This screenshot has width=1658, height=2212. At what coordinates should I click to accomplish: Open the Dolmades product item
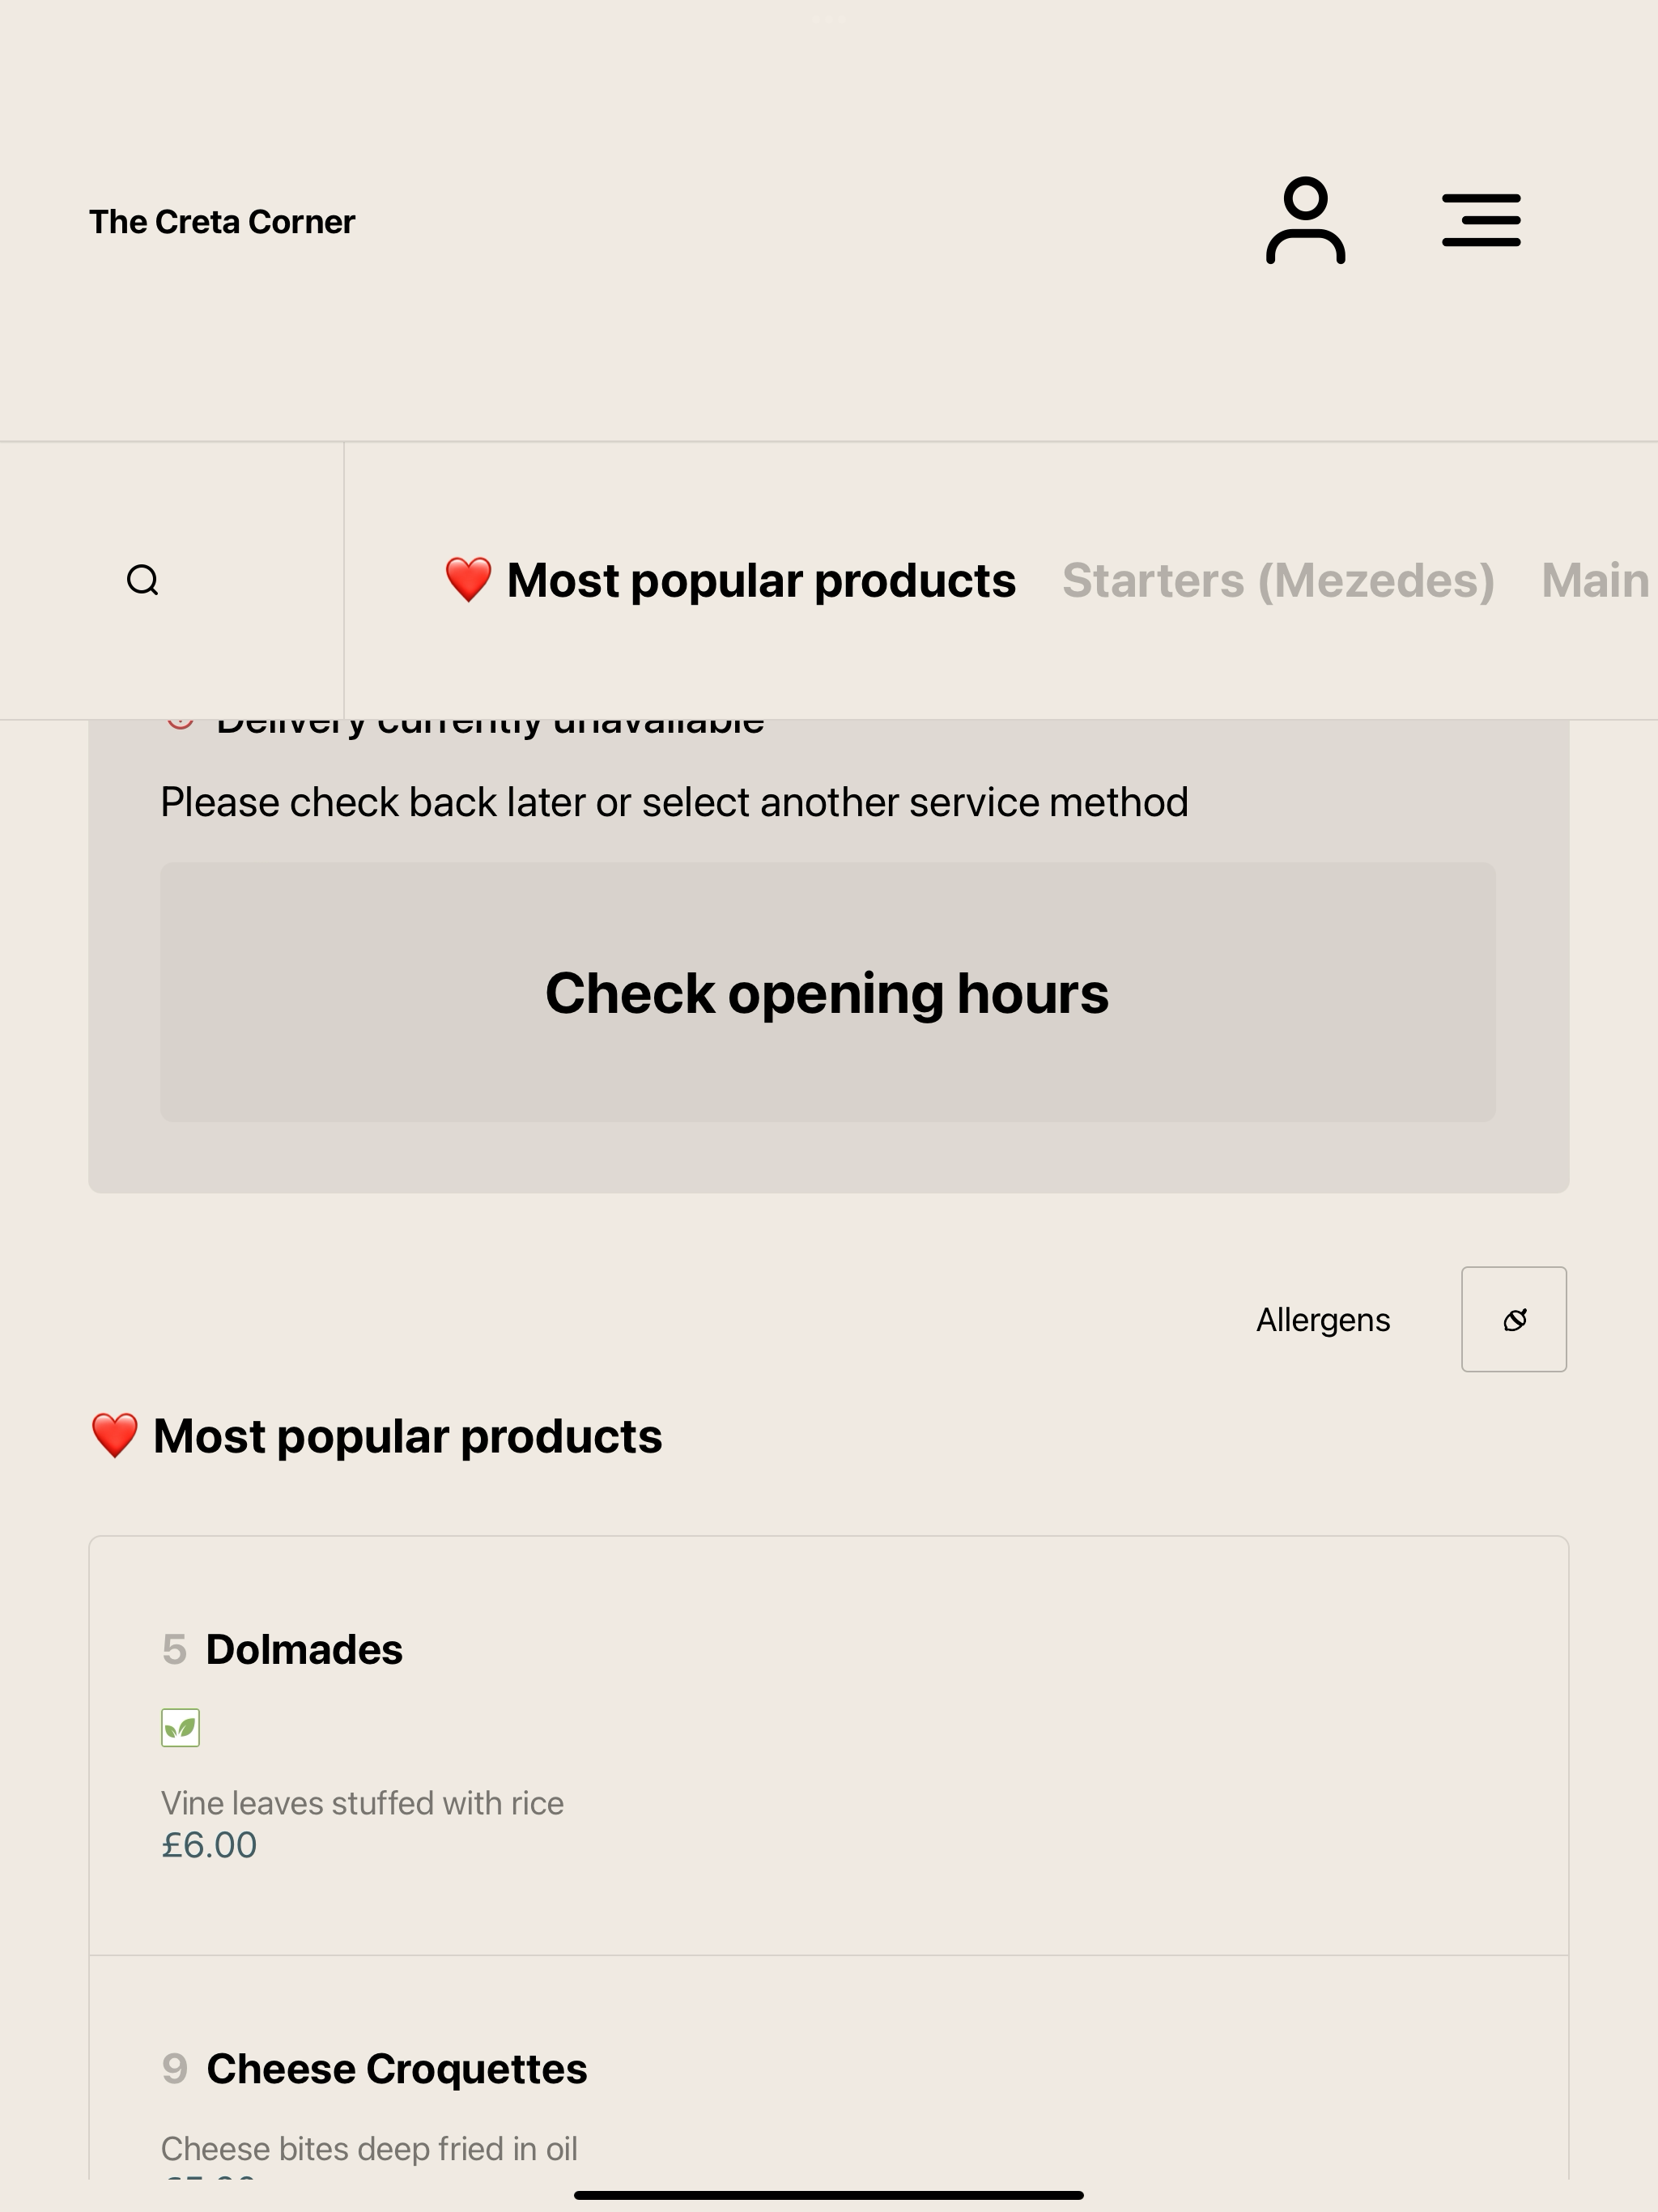[829, 1745]
